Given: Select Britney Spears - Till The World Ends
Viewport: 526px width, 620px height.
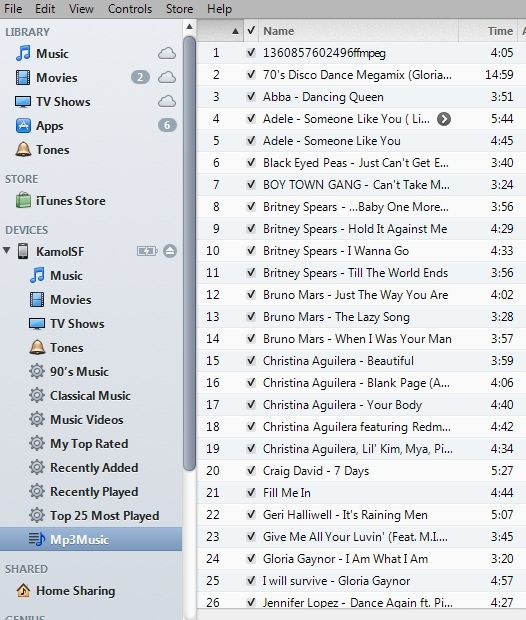Looking at the screenshot, I should point(355,272).
